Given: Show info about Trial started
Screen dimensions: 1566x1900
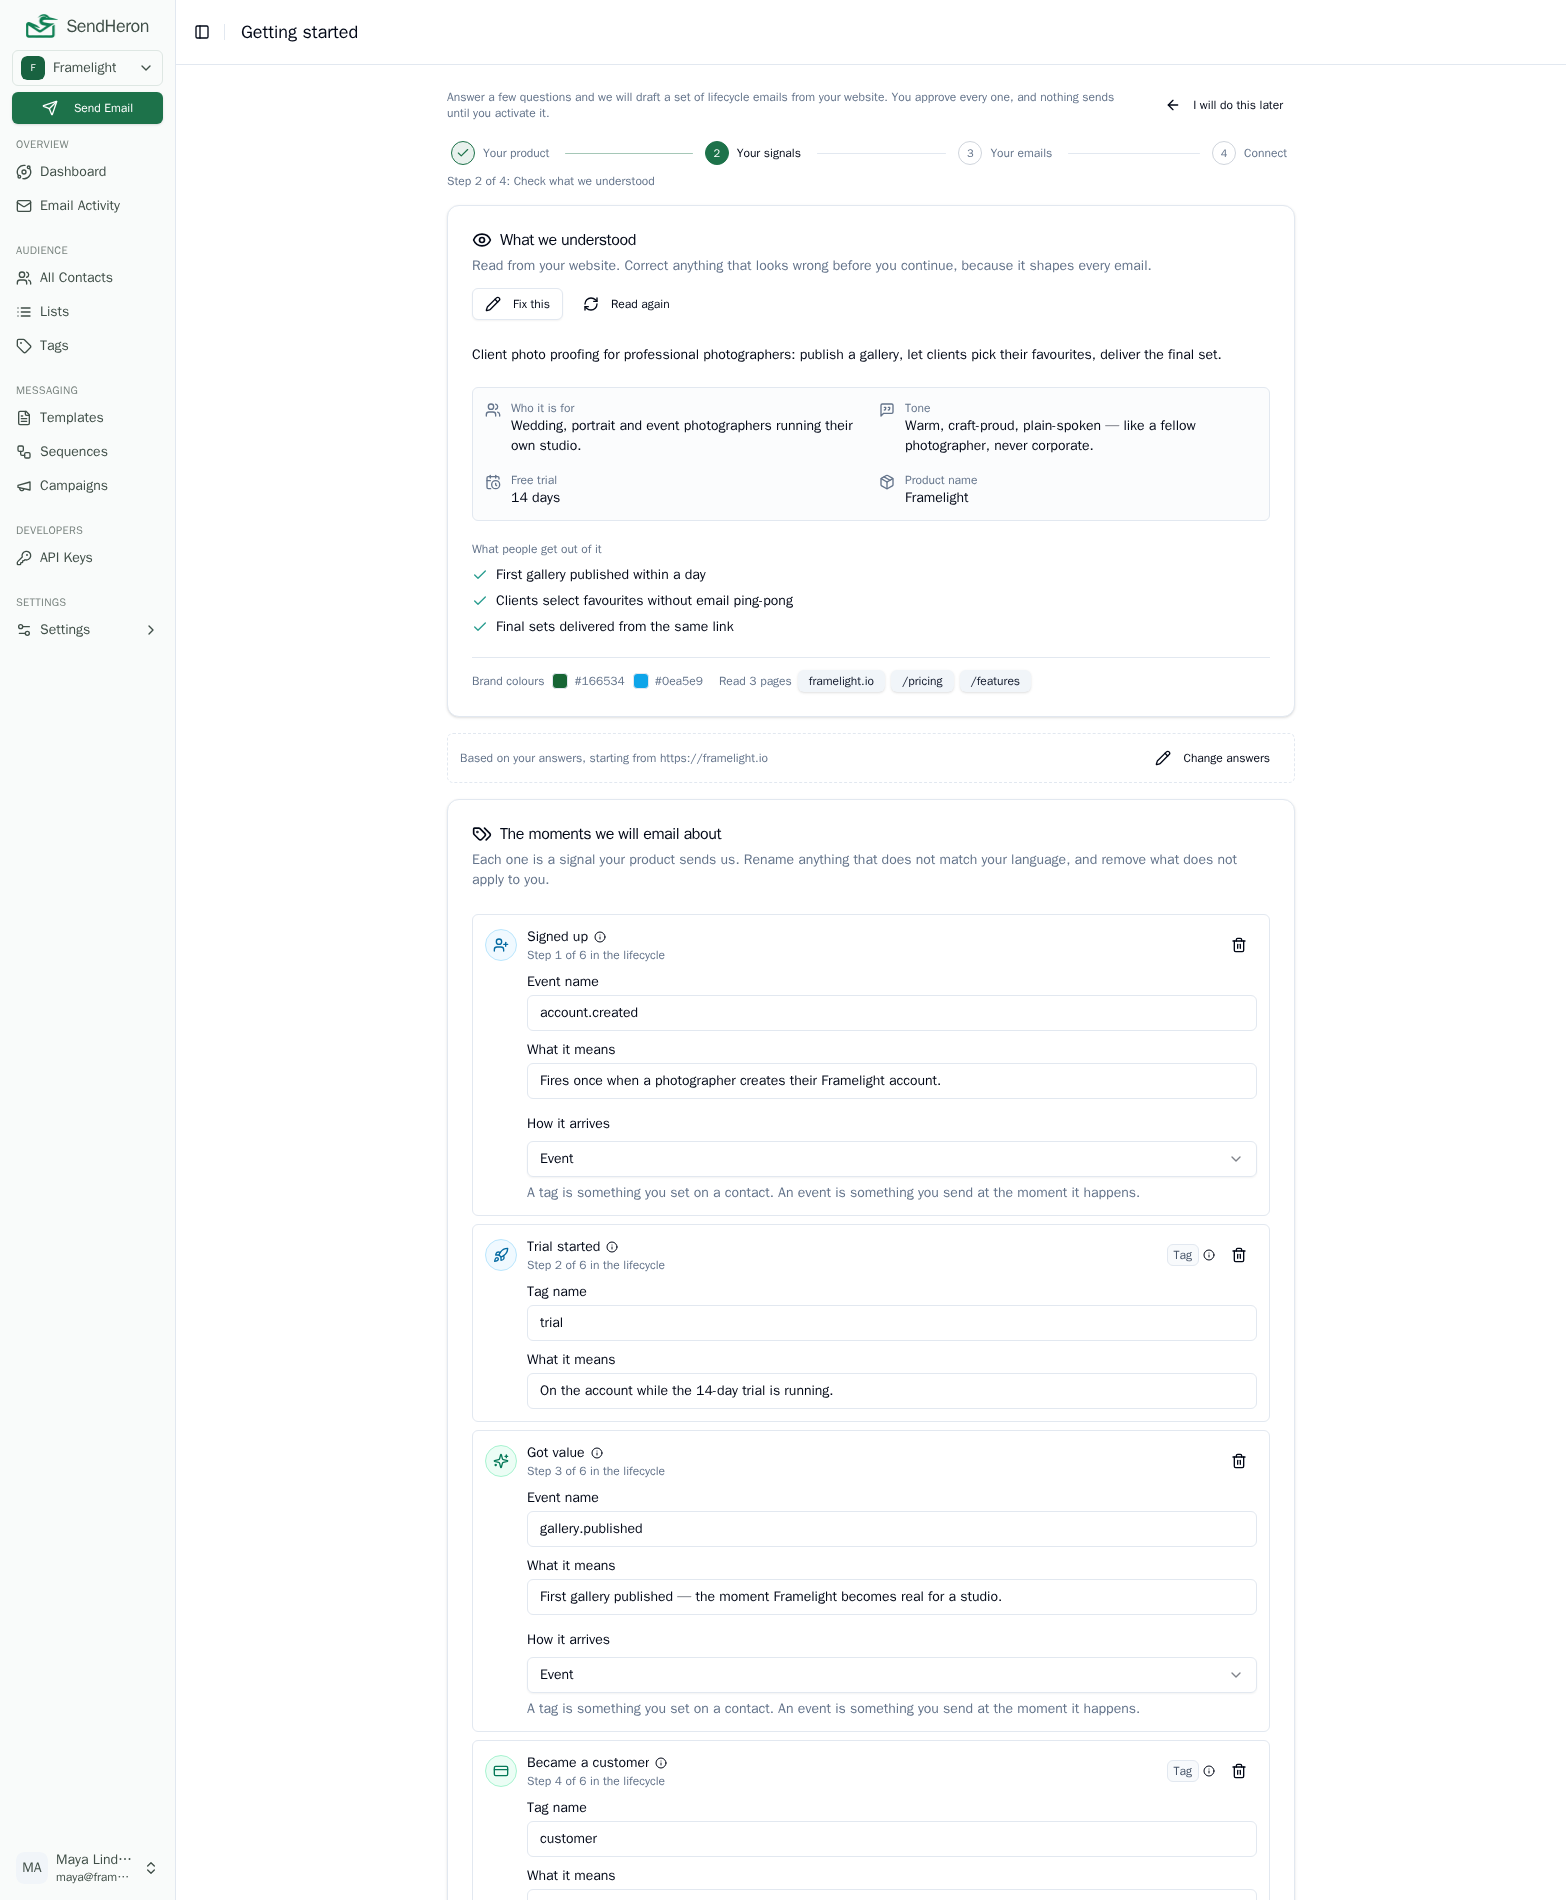Looking at the screenshot, I should (612, 1247).
